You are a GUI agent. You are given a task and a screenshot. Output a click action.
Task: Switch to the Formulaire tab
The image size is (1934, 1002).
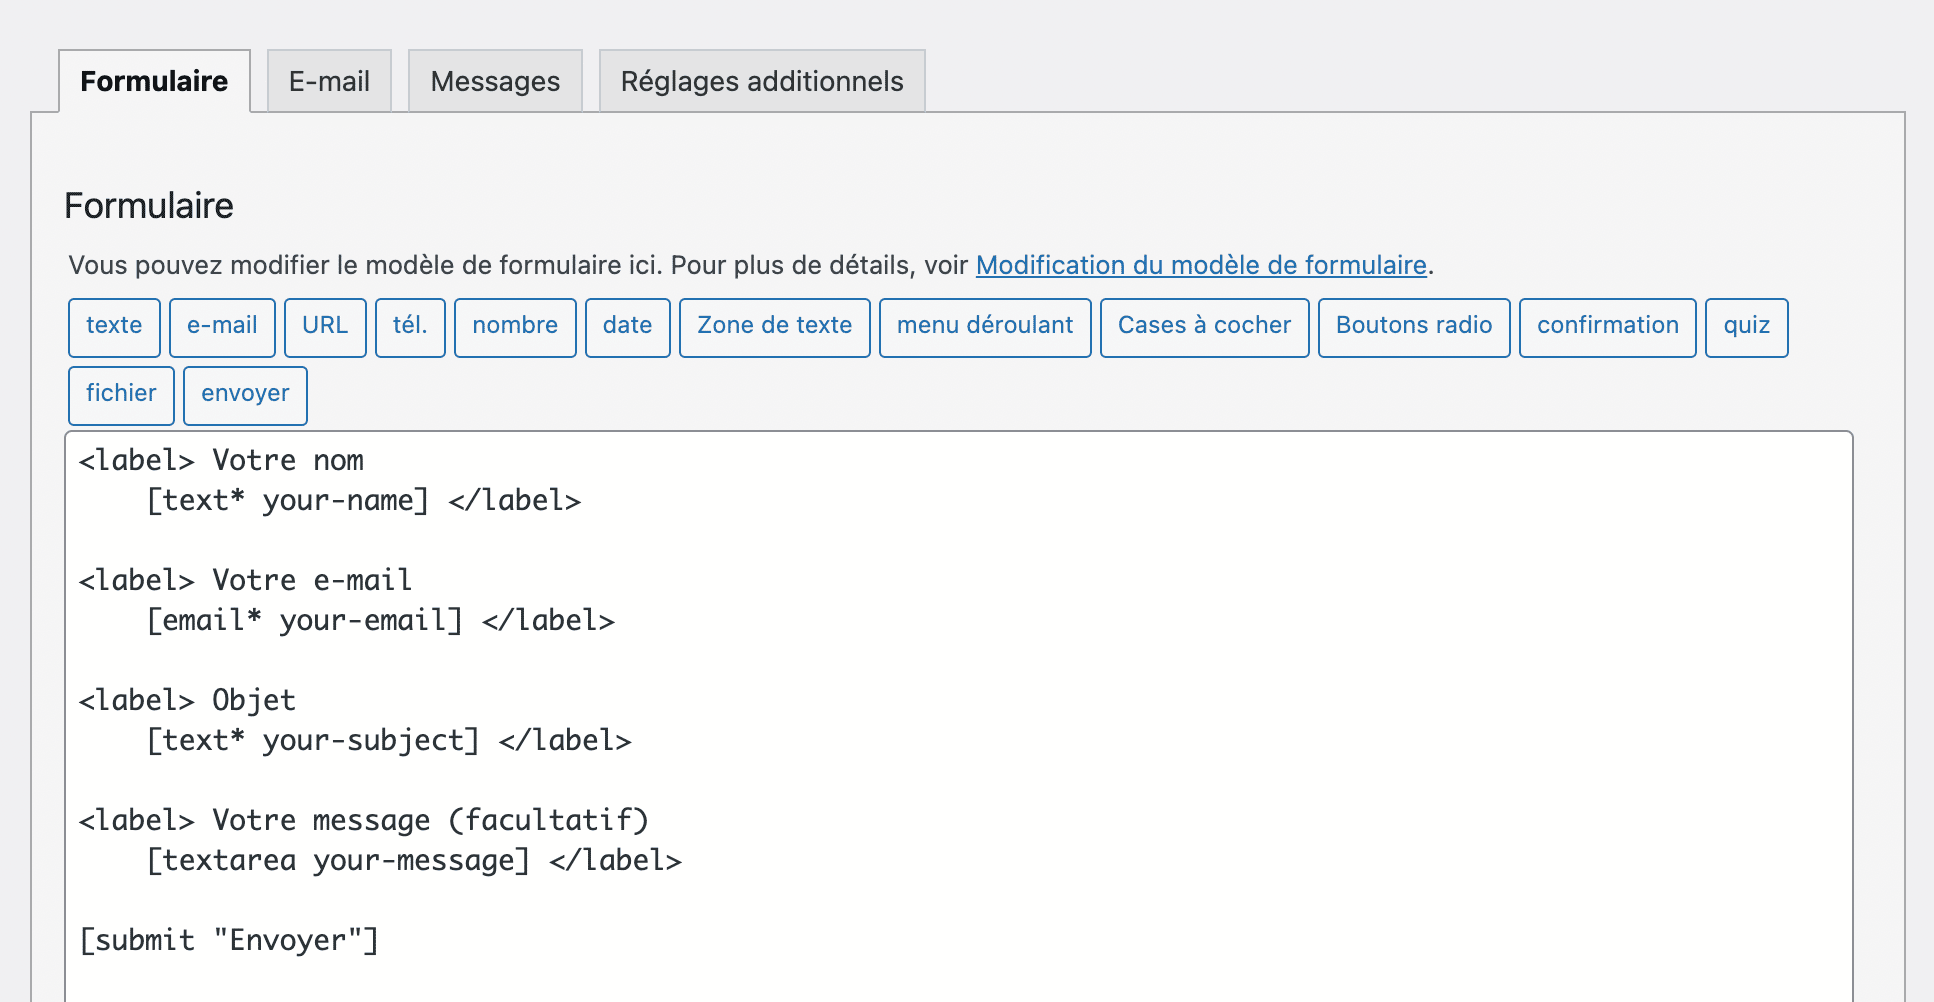point(154,81)
